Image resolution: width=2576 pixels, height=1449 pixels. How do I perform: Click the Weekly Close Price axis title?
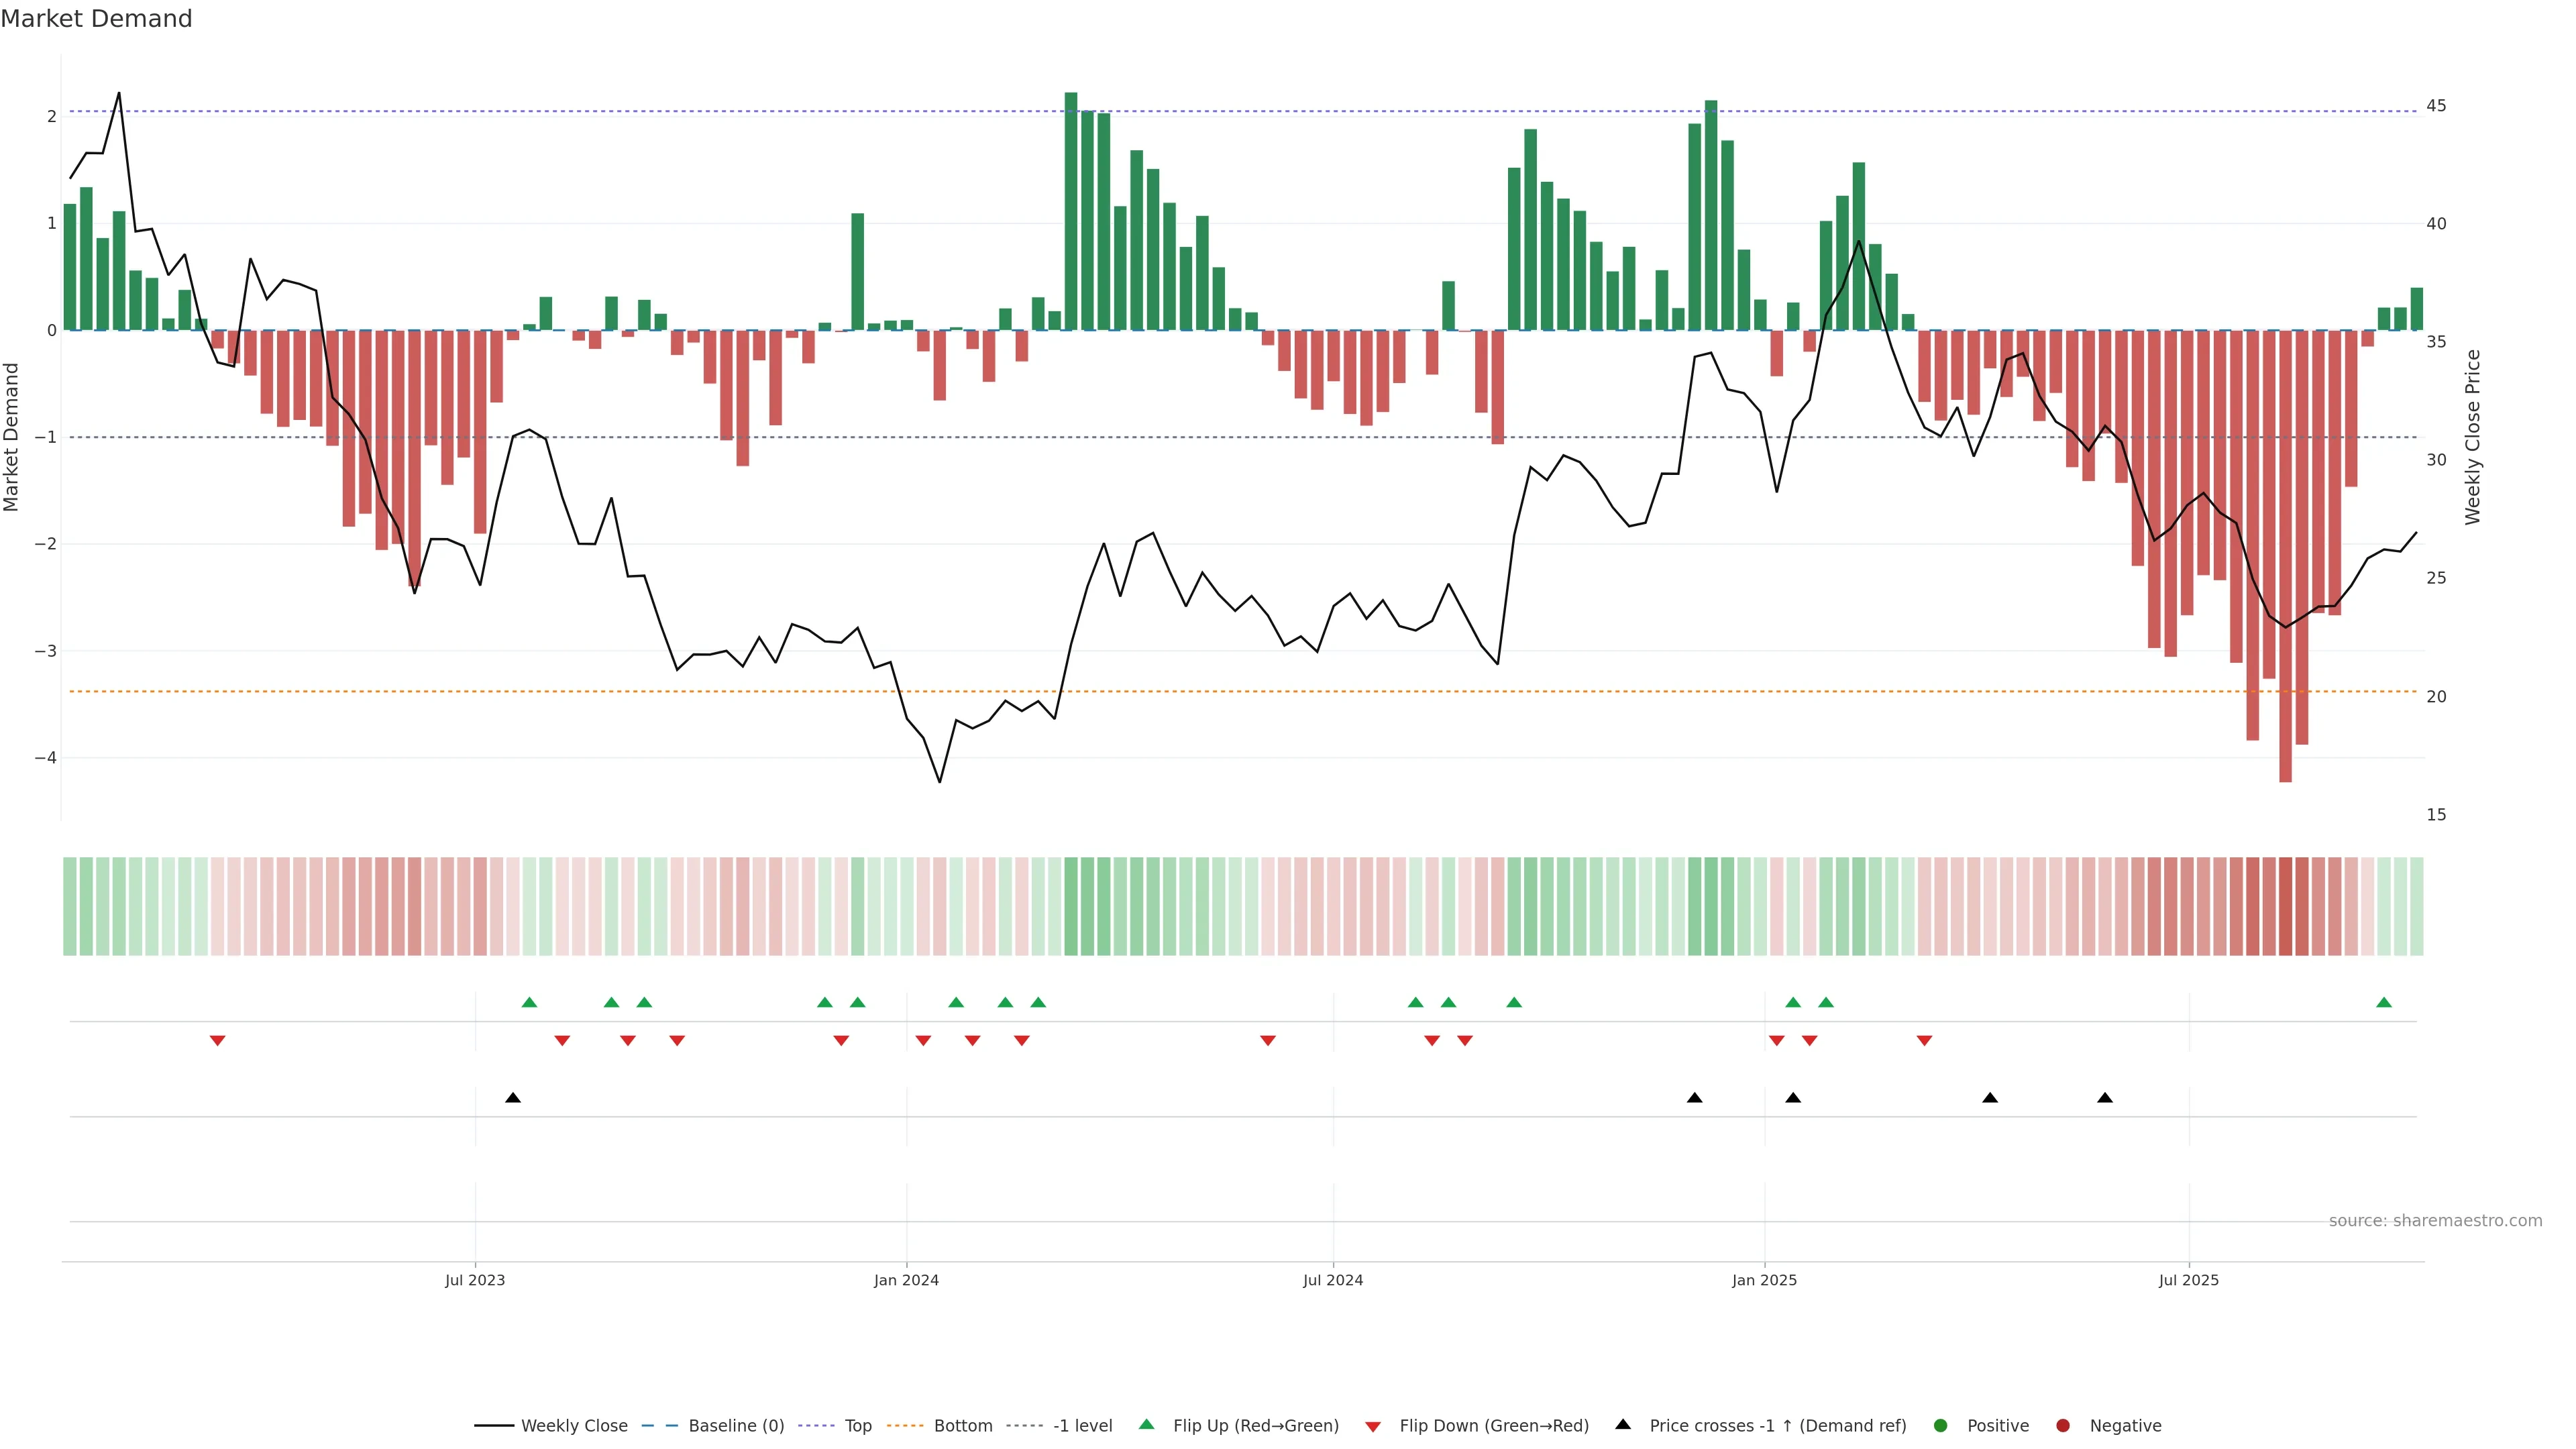[x=2473, y=437]
